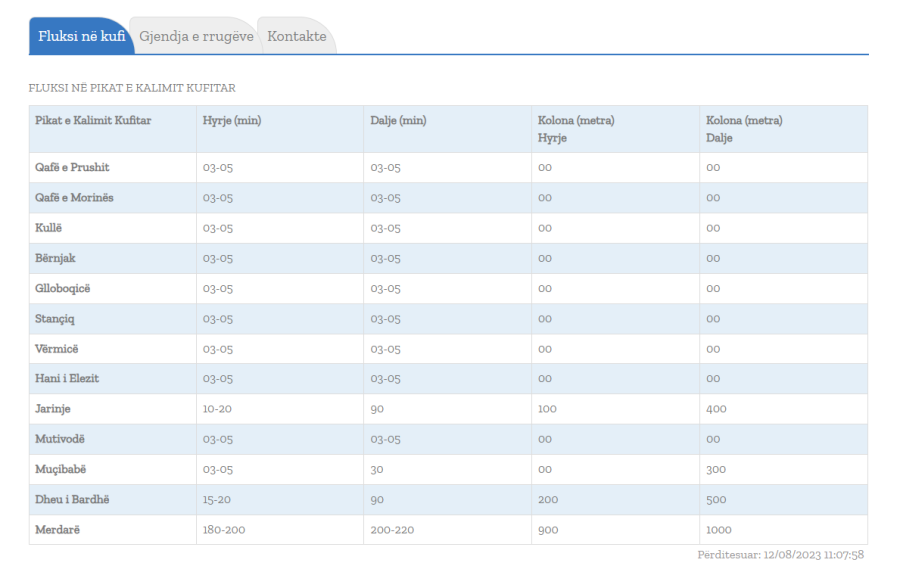Screen dimensions: 900x572
Task: Select the Qafë e Prushit row label
Action: click(x=72, y=168)
